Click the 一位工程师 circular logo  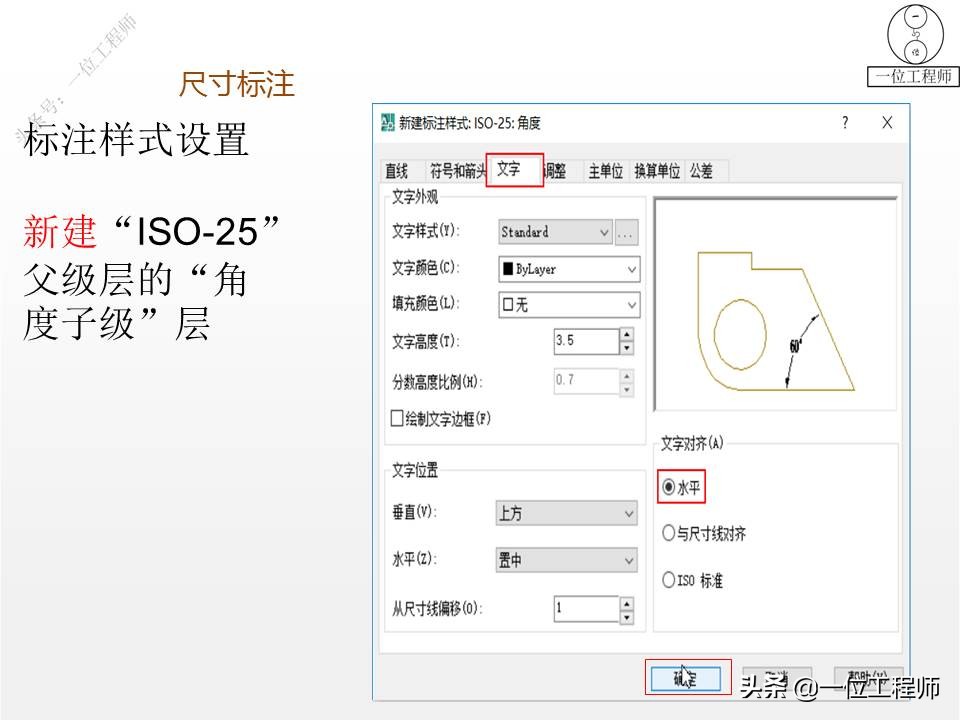click(x=916, y=36)
